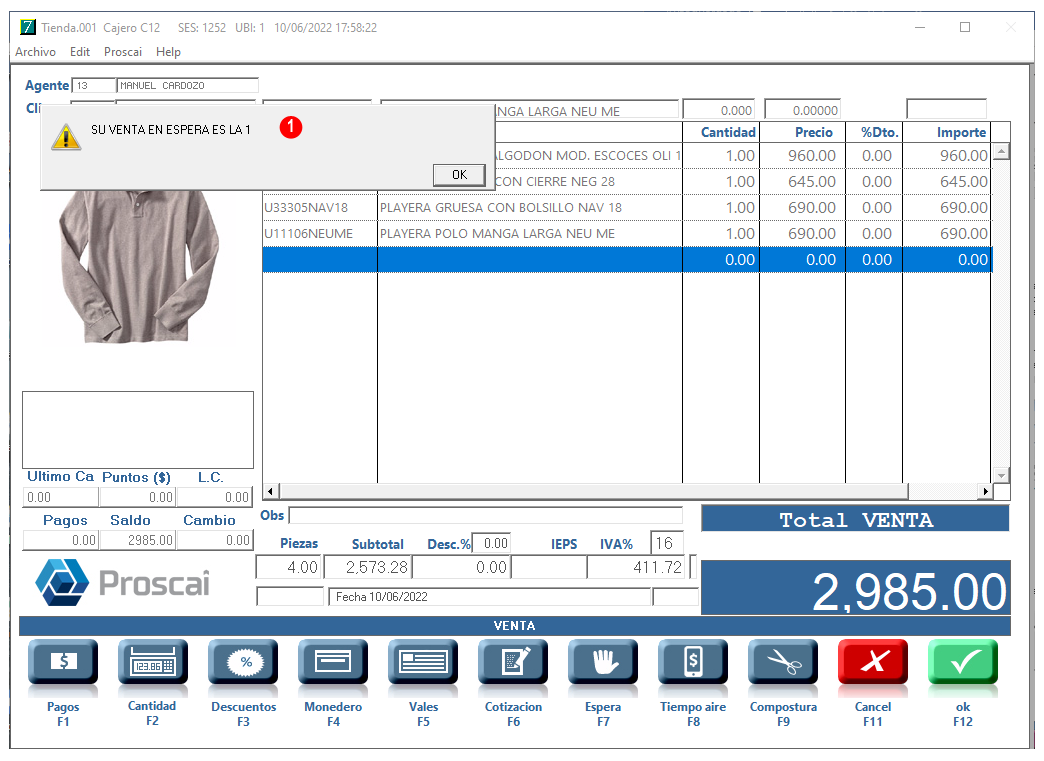Click the Fecha 10/06/2022 field
This screenshot has height=761, width=1044.
click(x=489, y=597)
